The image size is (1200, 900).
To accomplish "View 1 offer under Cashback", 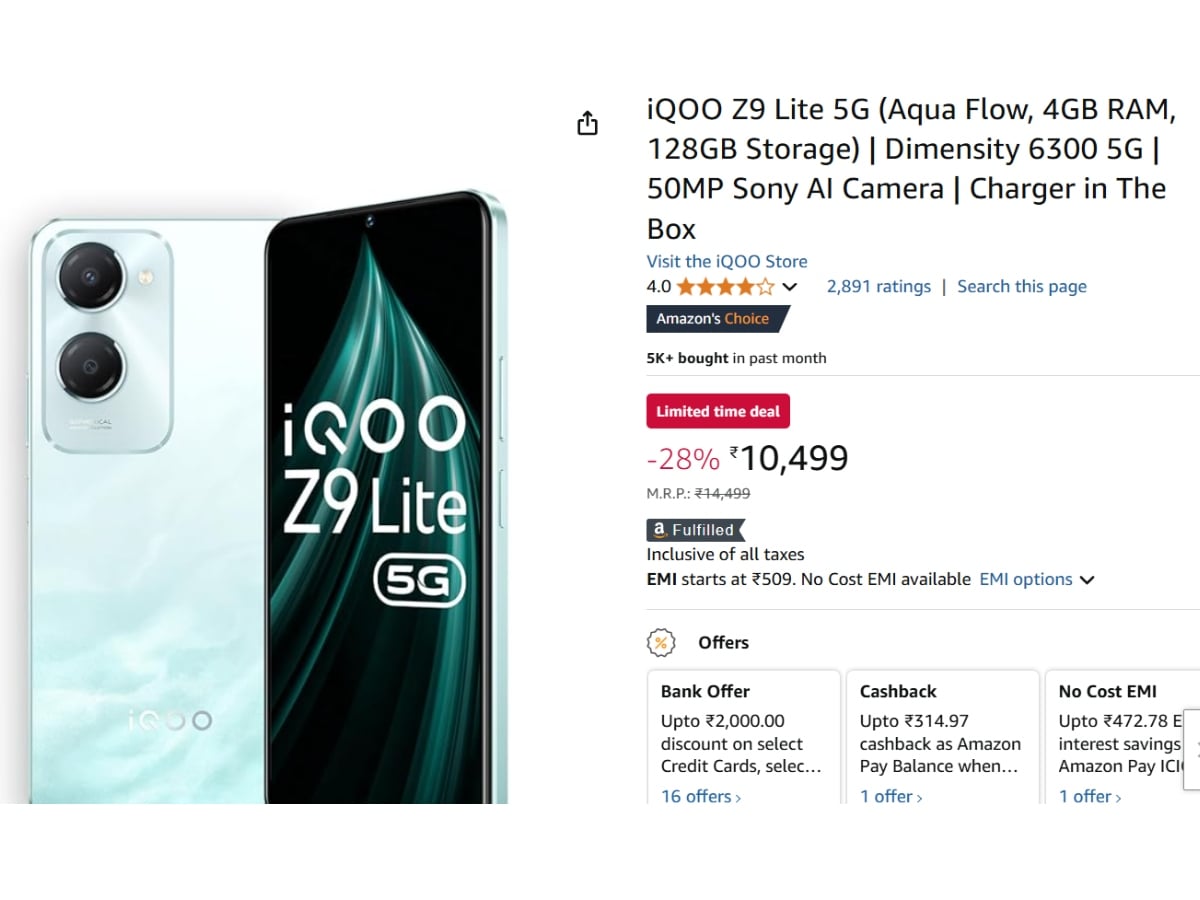I will 891,796.
